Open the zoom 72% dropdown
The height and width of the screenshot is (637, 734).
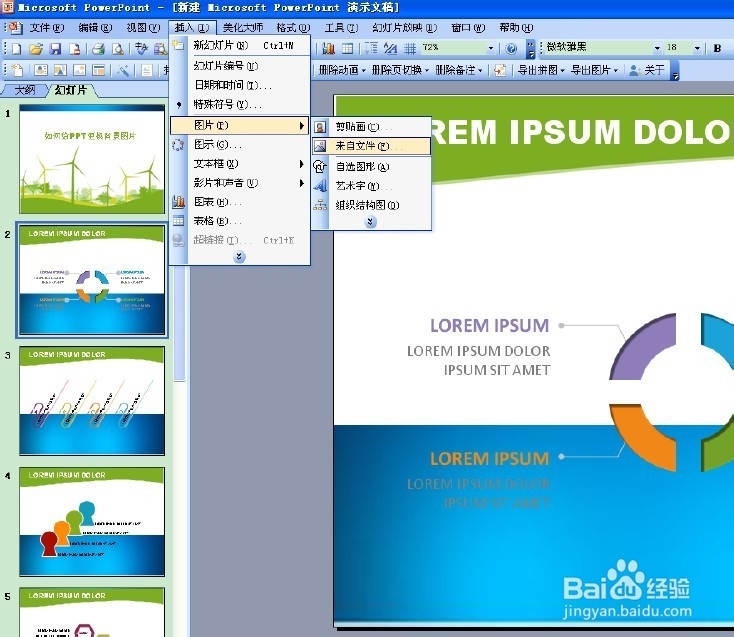click(491, 48)
